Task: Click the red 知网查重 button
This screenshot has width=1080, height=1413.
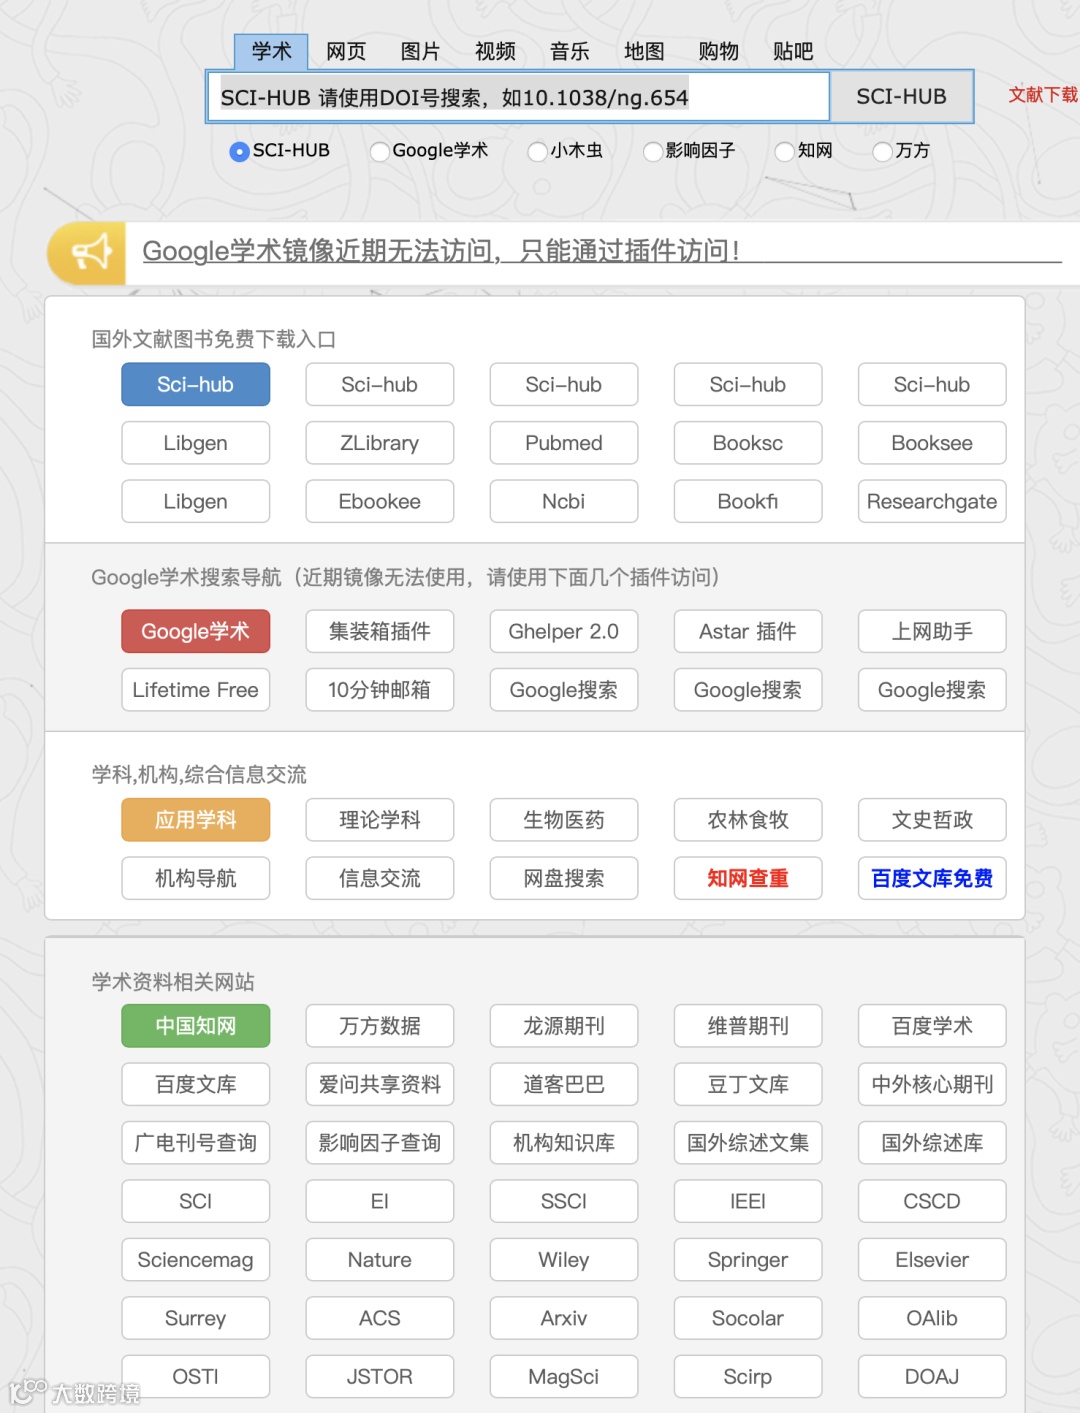Action: (x=748, y=878)
